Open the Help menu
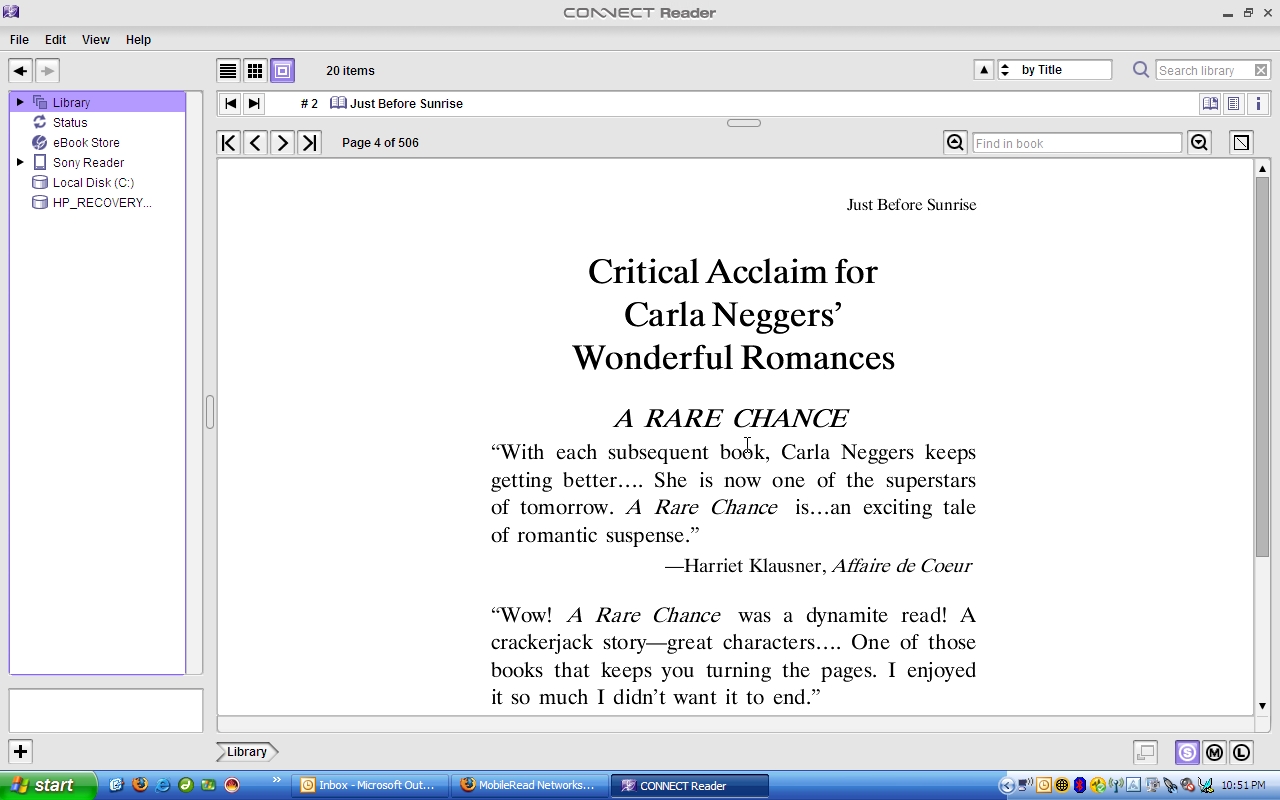 pyautogui.click(x=138, y=40)
